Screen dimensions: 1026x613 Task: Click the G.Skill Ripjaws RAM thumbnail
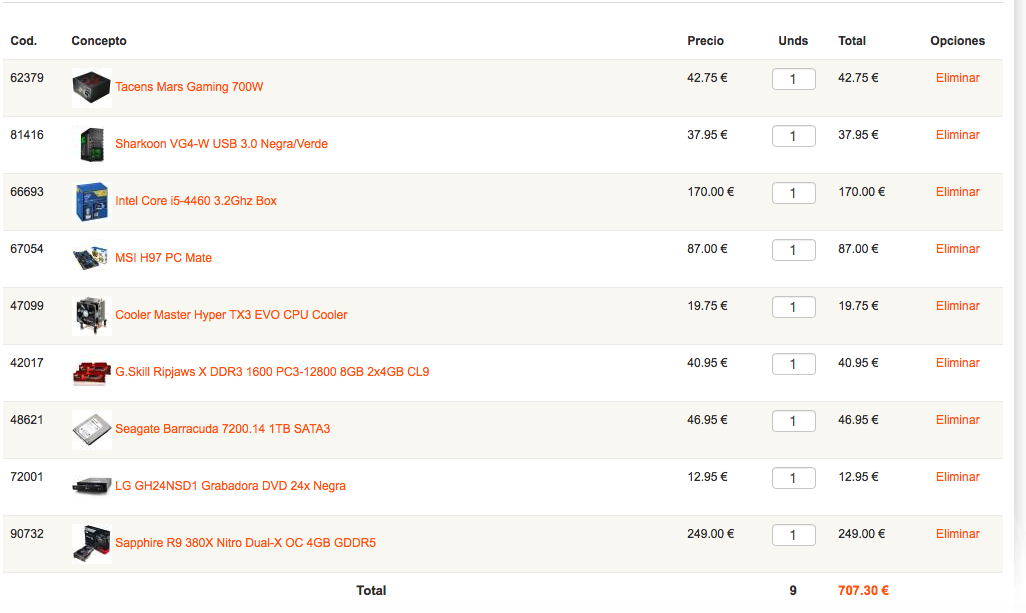tap(92, 372)
